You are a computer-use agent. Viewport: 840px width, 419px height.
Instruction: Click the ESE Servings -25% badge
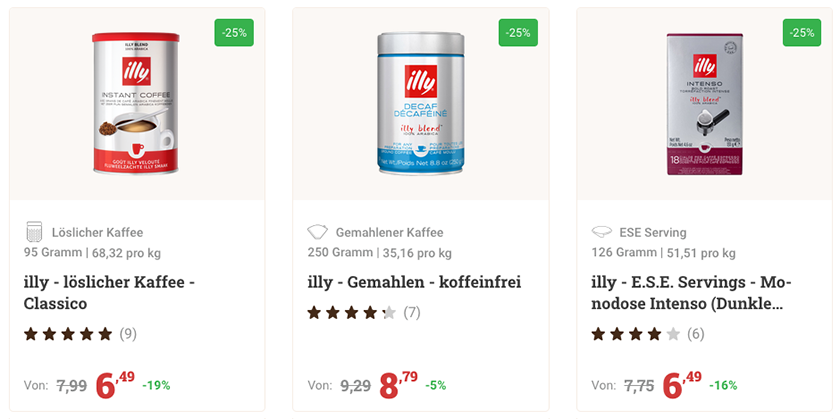click(x=802, y=33)
